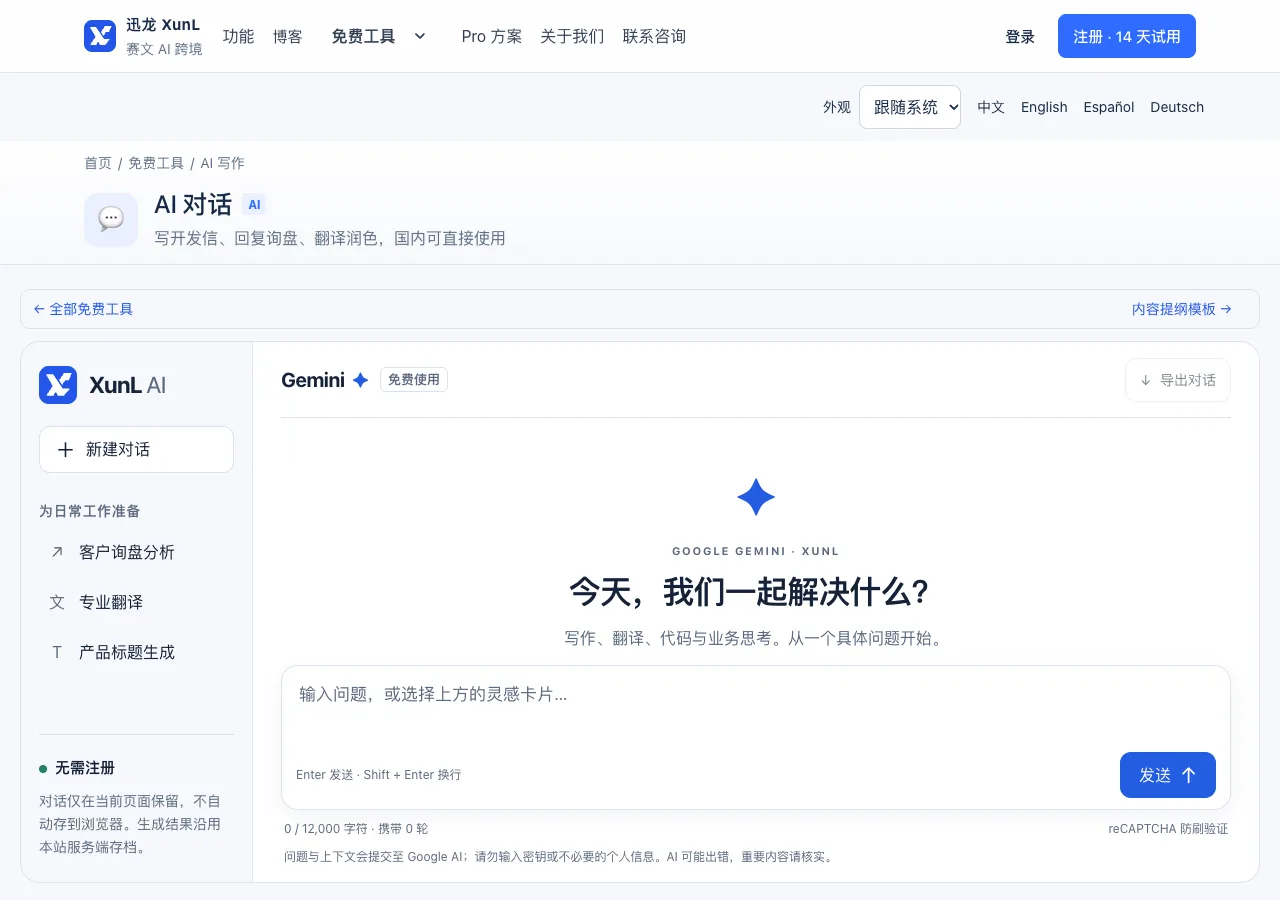This screenshot has width=1280, height=900.
Task: Open AI 写作 in the breadcrumb
Action: tap(222, 163)
